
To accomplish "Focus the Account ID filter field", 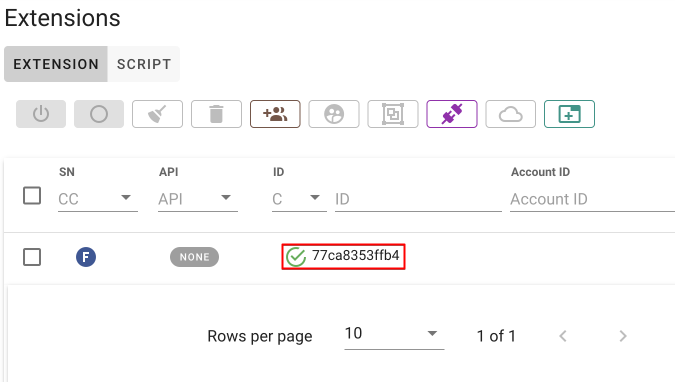I will tap(592, 199).
